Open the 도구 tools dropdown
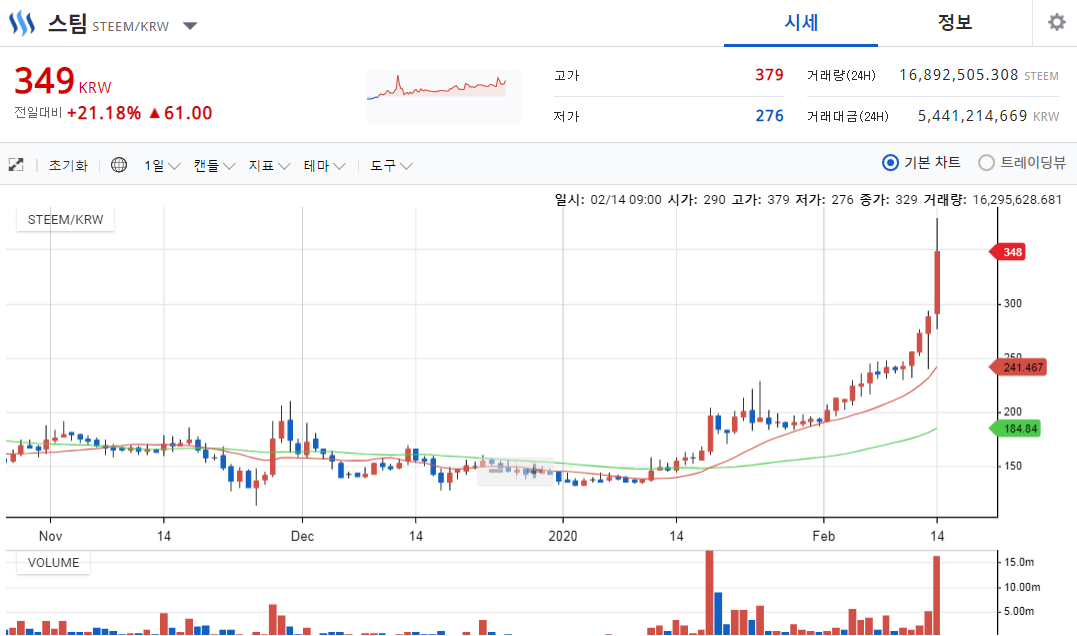This screenshot has height=636, width=1077. (391, 166)
